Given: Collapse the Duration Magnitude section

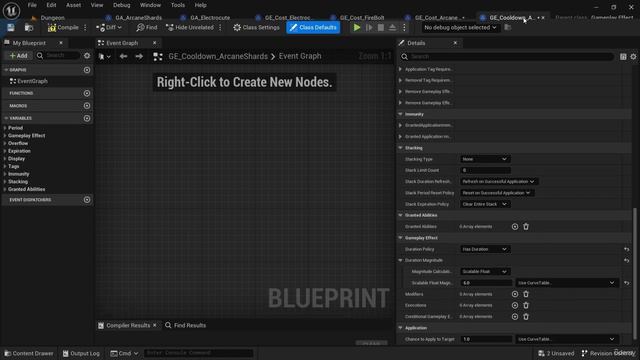Looking at the screenshot, I should (400, 260).
